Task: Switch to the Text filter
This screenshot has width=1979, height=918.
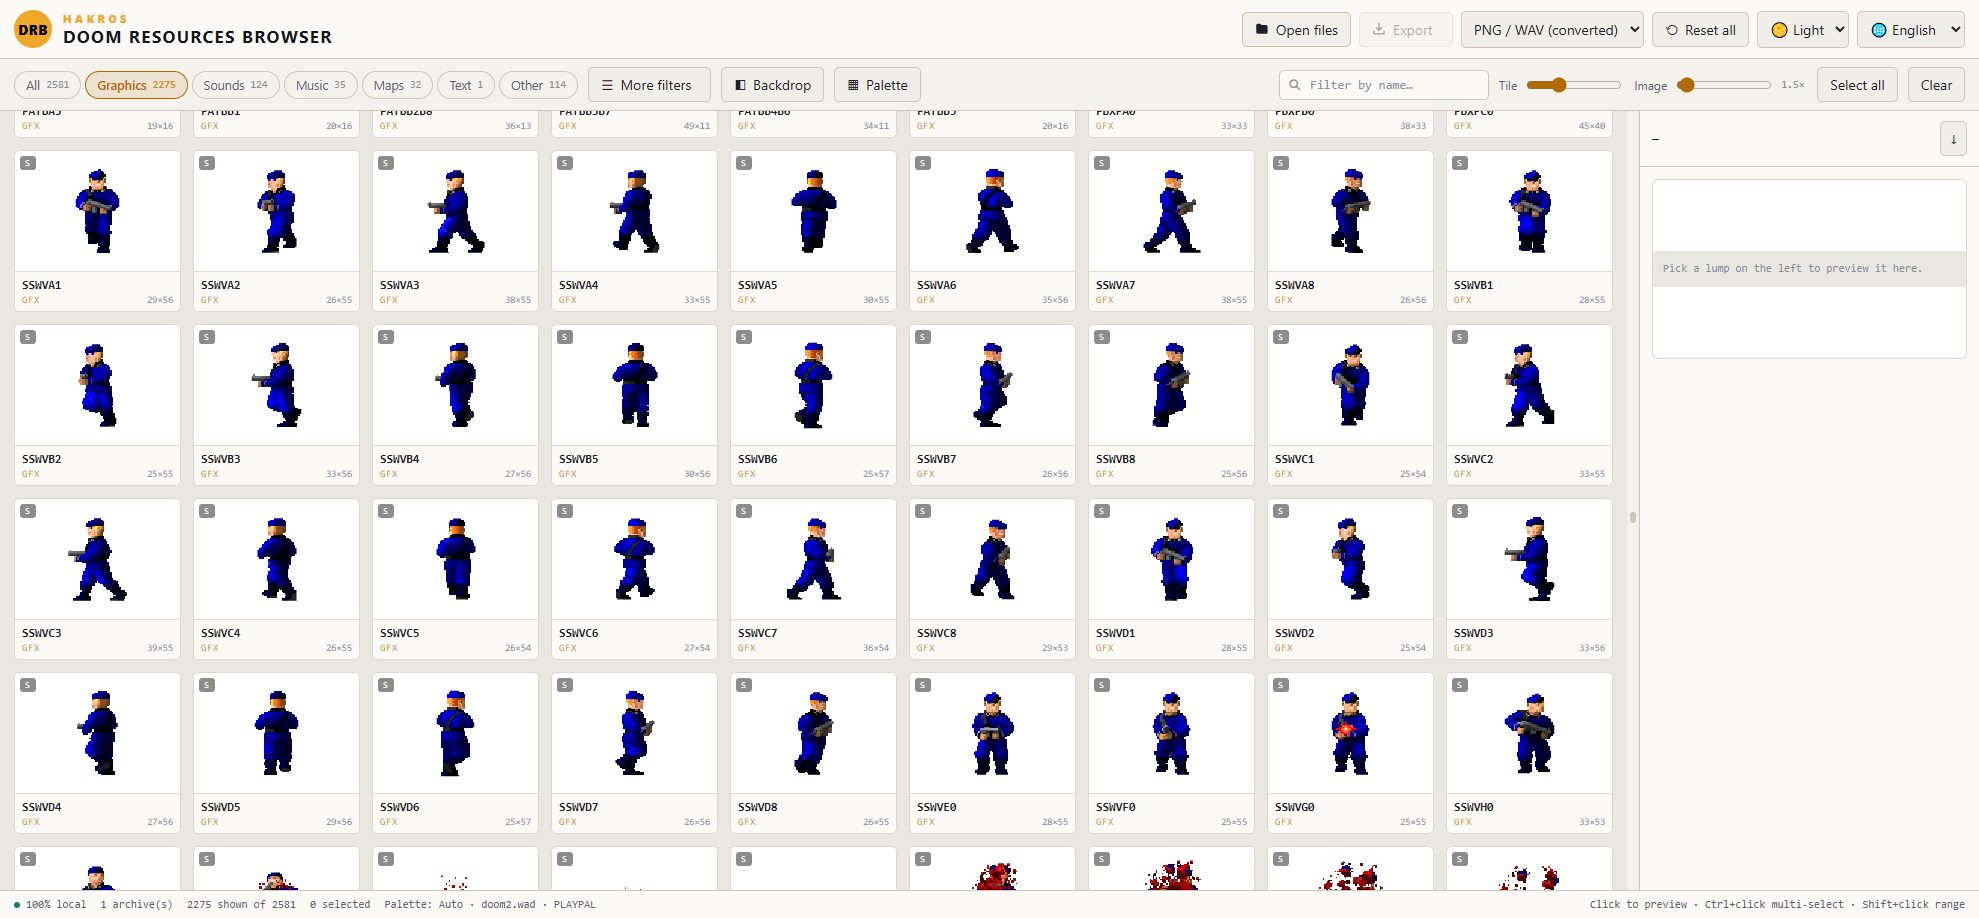Action: coord(466,85)
